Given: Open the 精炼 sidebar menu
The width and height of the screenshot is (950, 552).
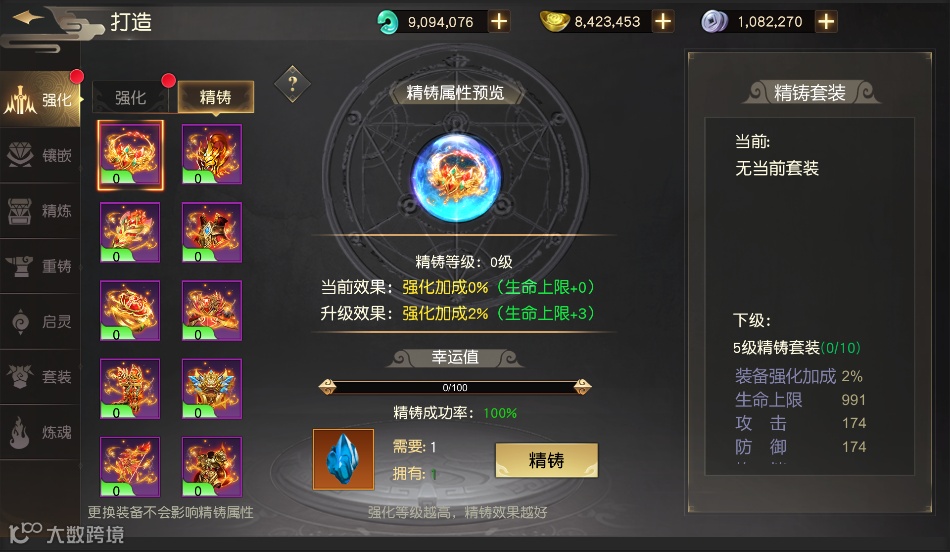Looking at the screenshot, I should tap(40, 211).
